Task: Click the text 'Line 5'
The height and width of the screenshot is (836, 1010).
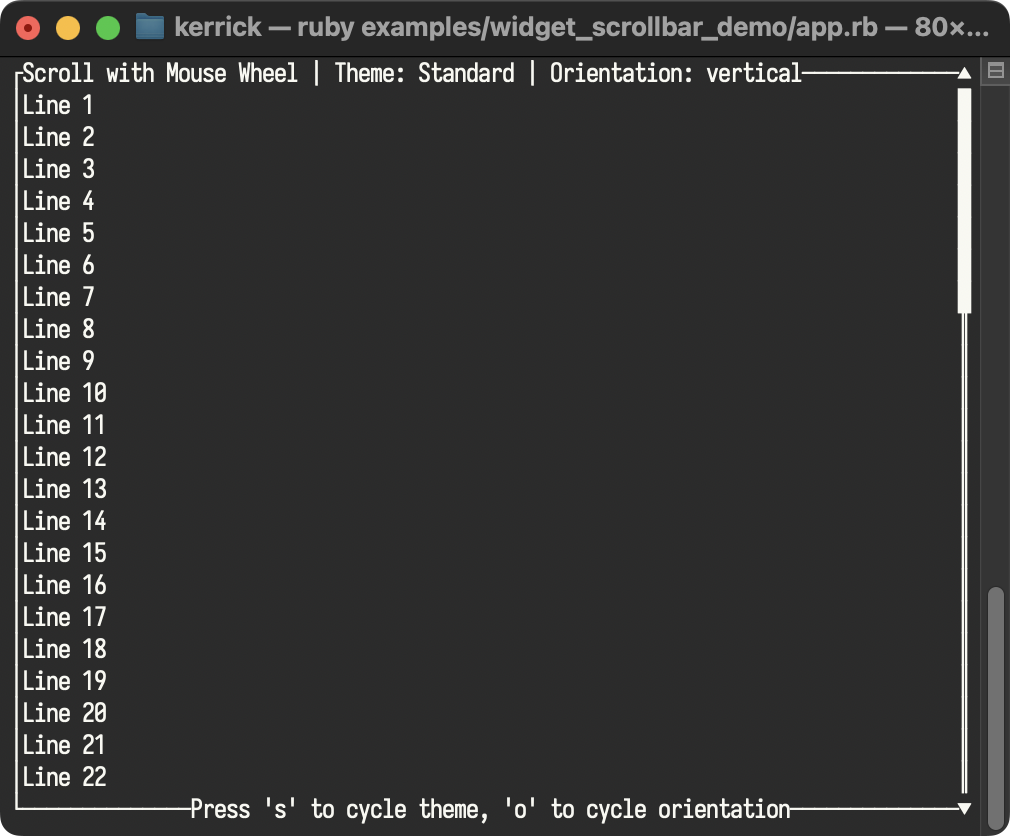Action: point(58,233)
